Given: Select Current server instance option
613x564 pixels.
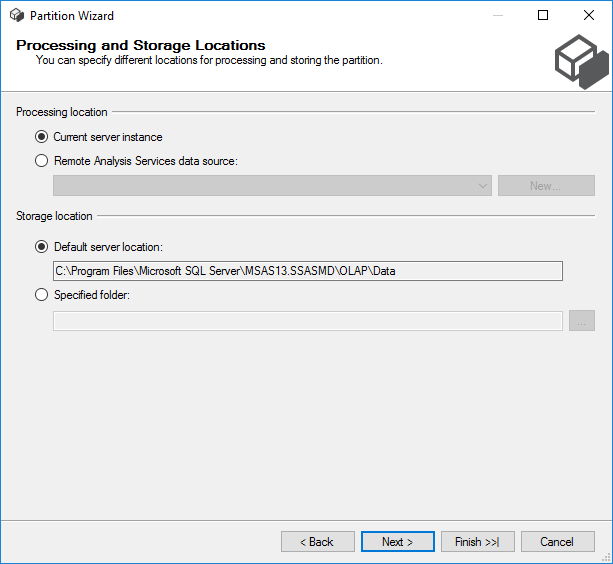Looking at the screenshot, I should [42, 137].
